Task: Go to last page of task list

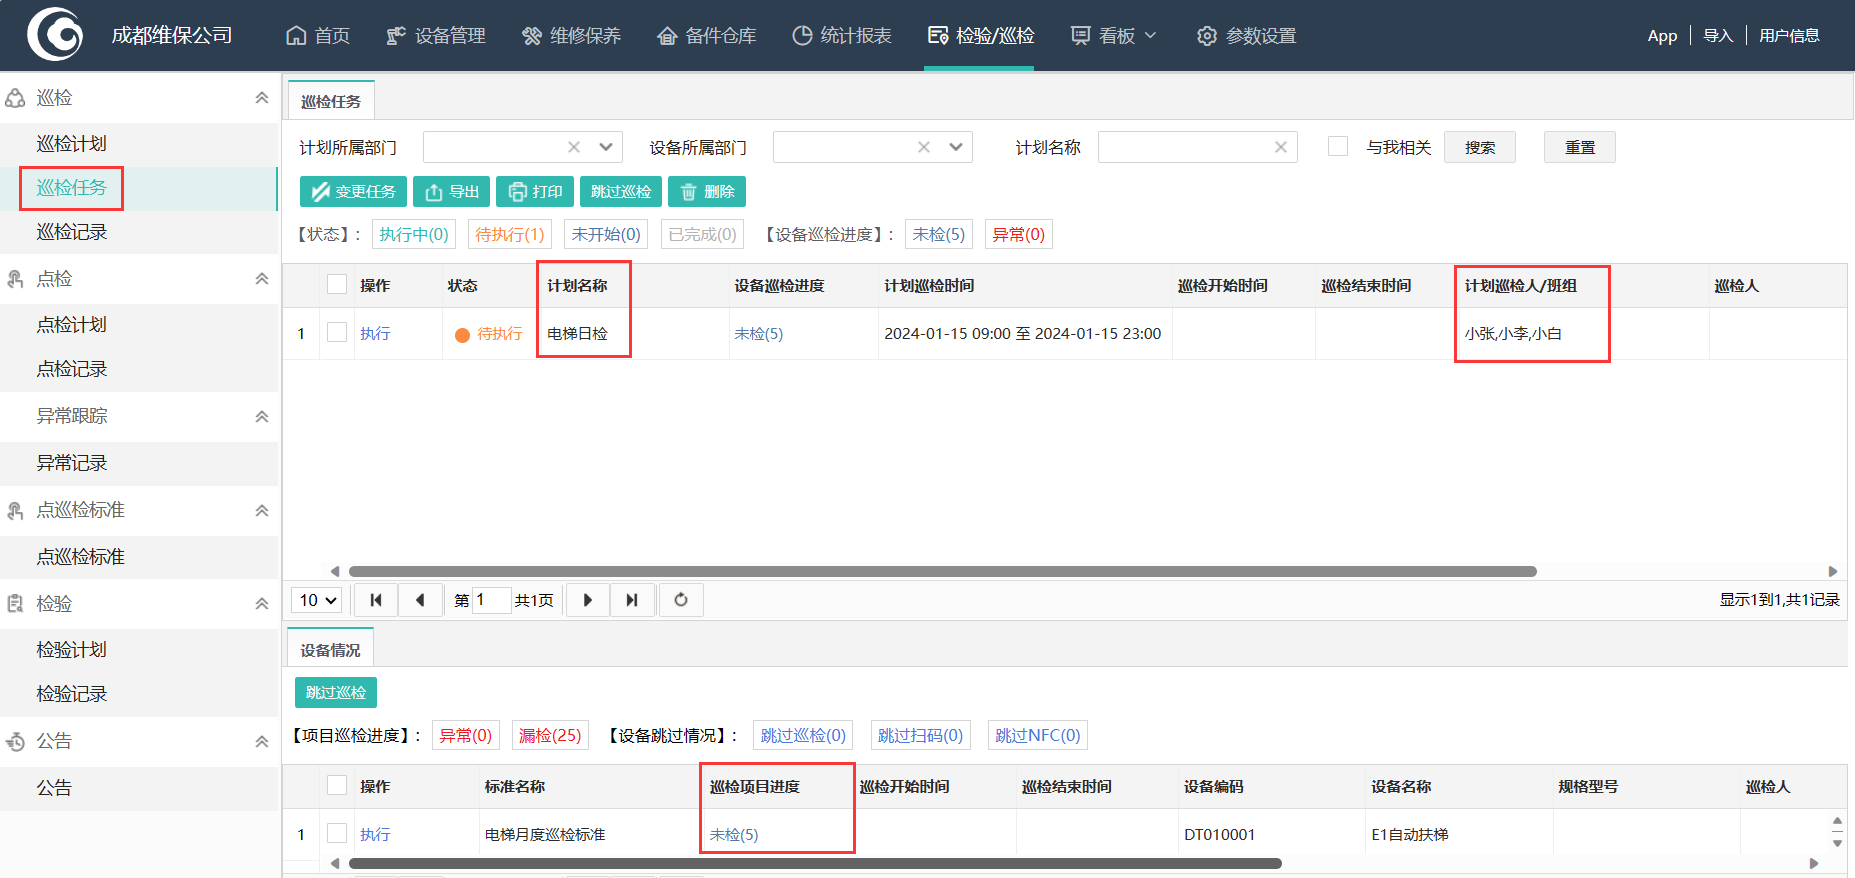Action: [x=632, y=600]
